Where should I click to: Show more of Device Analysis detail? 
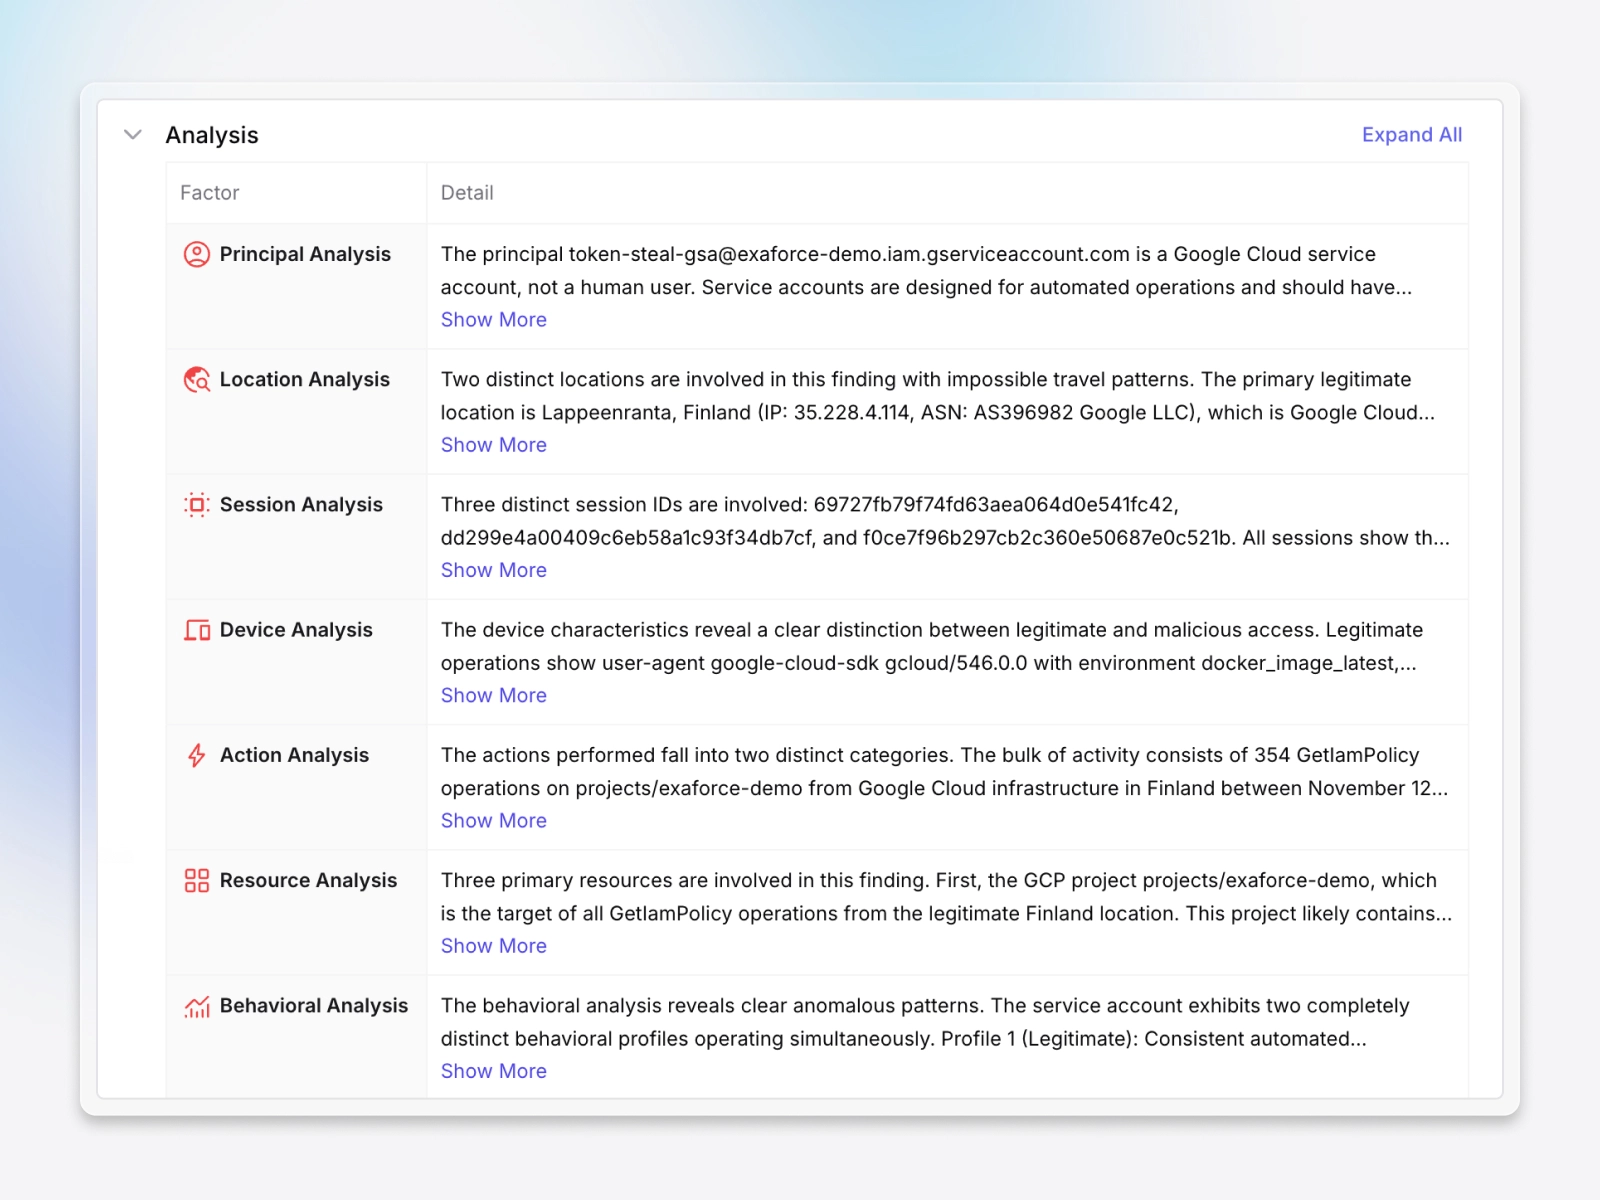point(494,695)
